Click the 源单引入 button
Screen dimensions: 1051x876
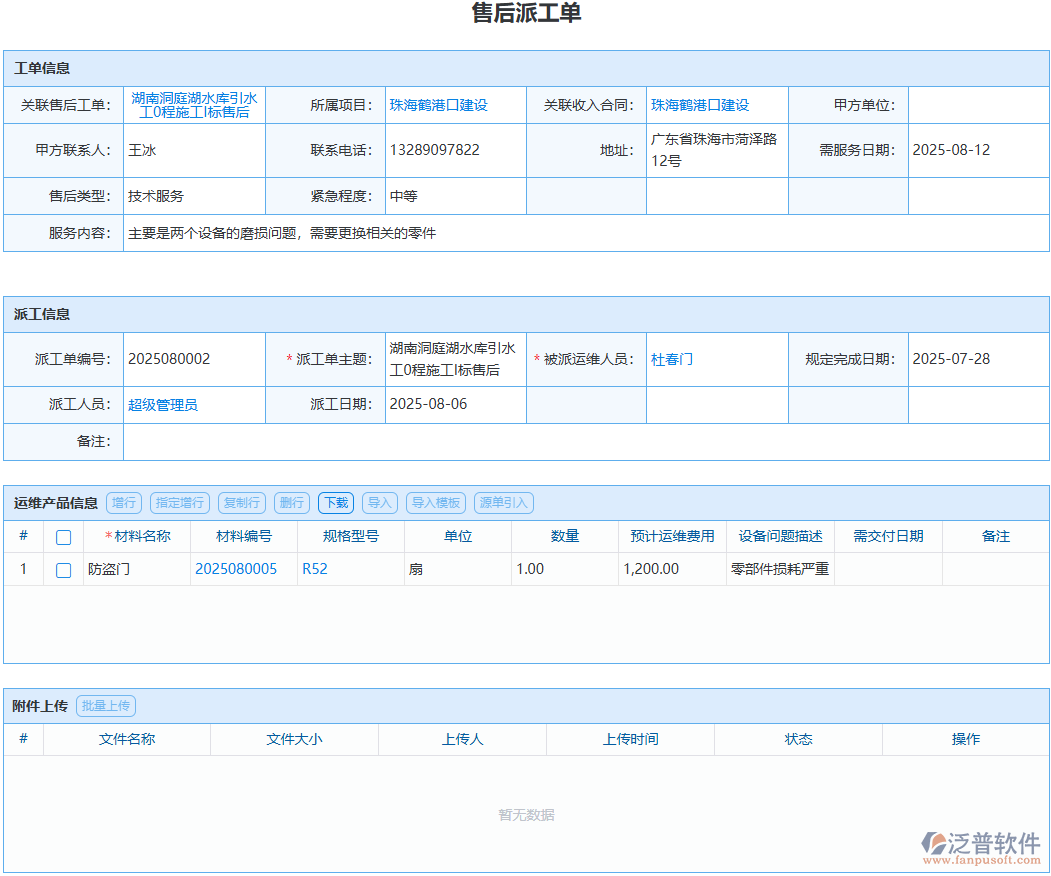(503, 503)
